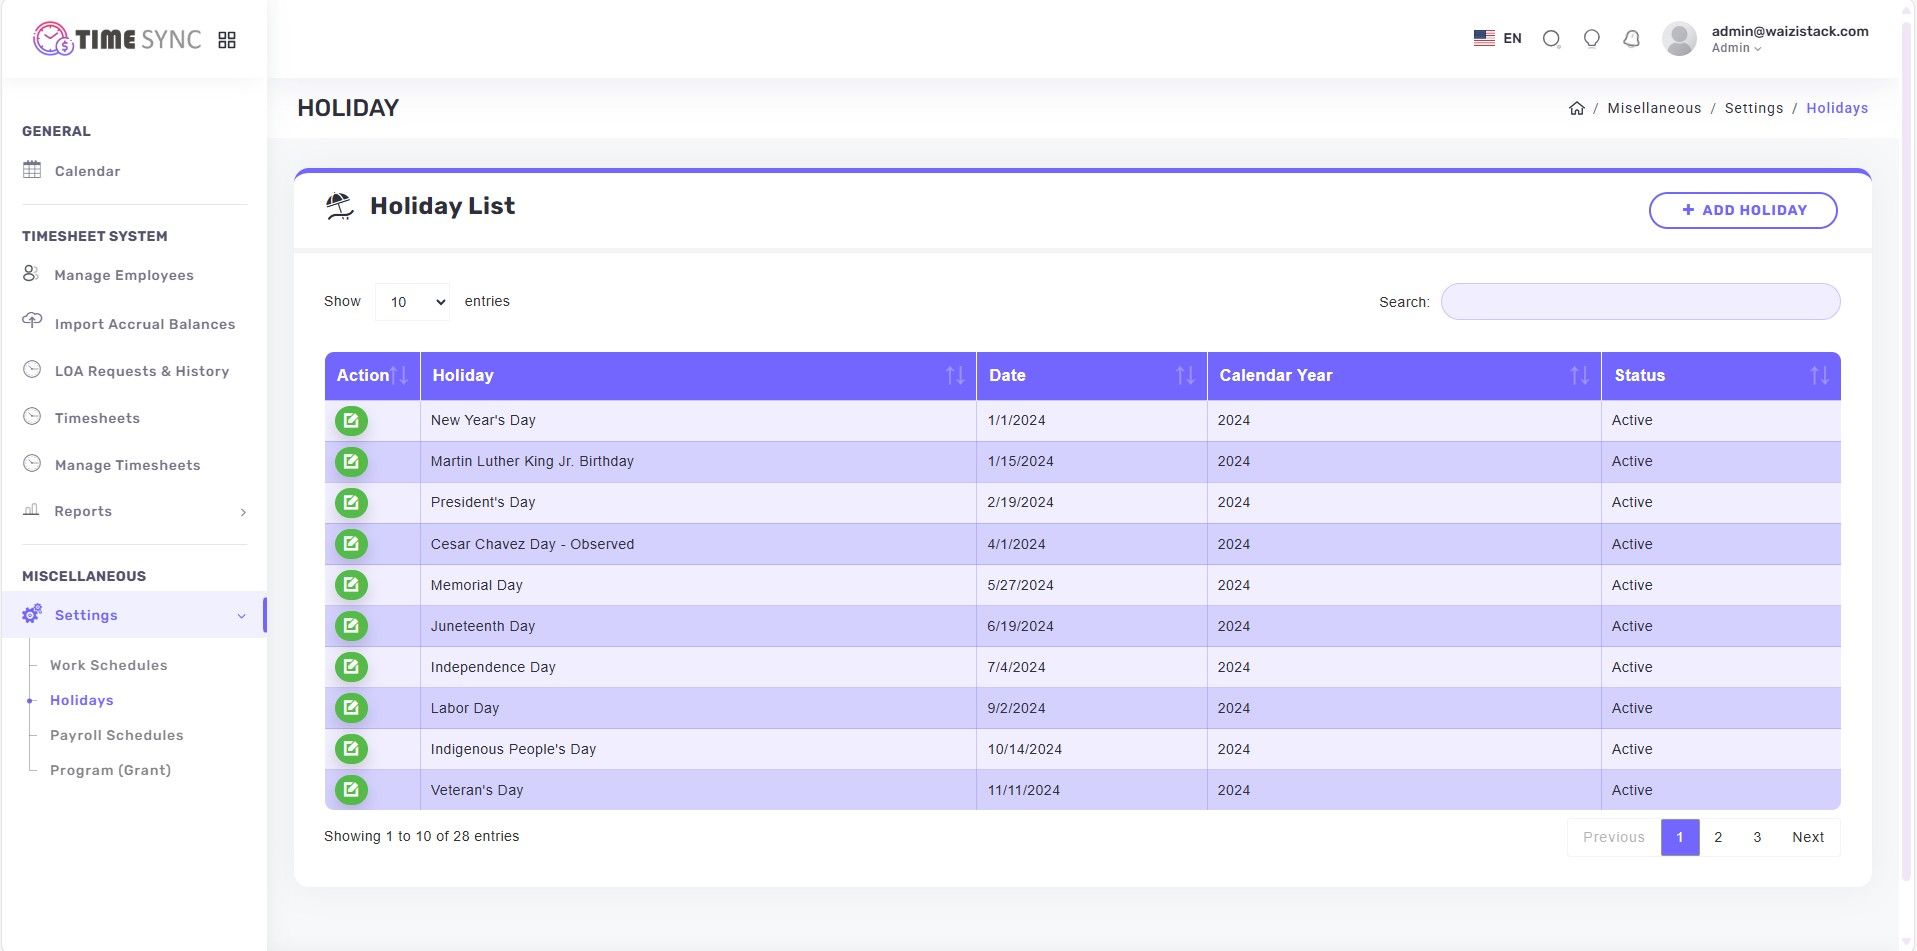Click the edit icon for New Year's Day
The width and height of the screenshot is (1917, 951).
pos(351,421)
